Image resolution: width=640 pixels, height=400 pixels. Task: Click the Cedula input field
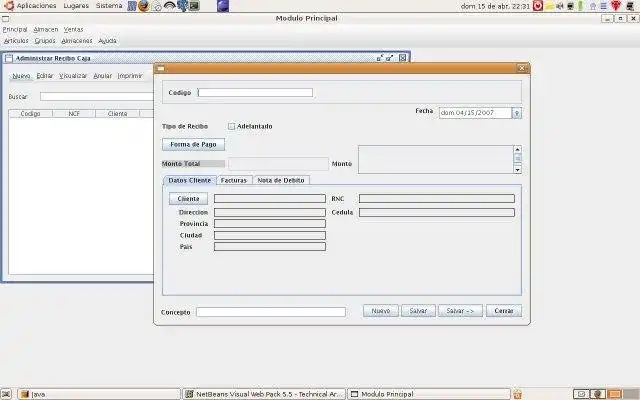point(437,213)
